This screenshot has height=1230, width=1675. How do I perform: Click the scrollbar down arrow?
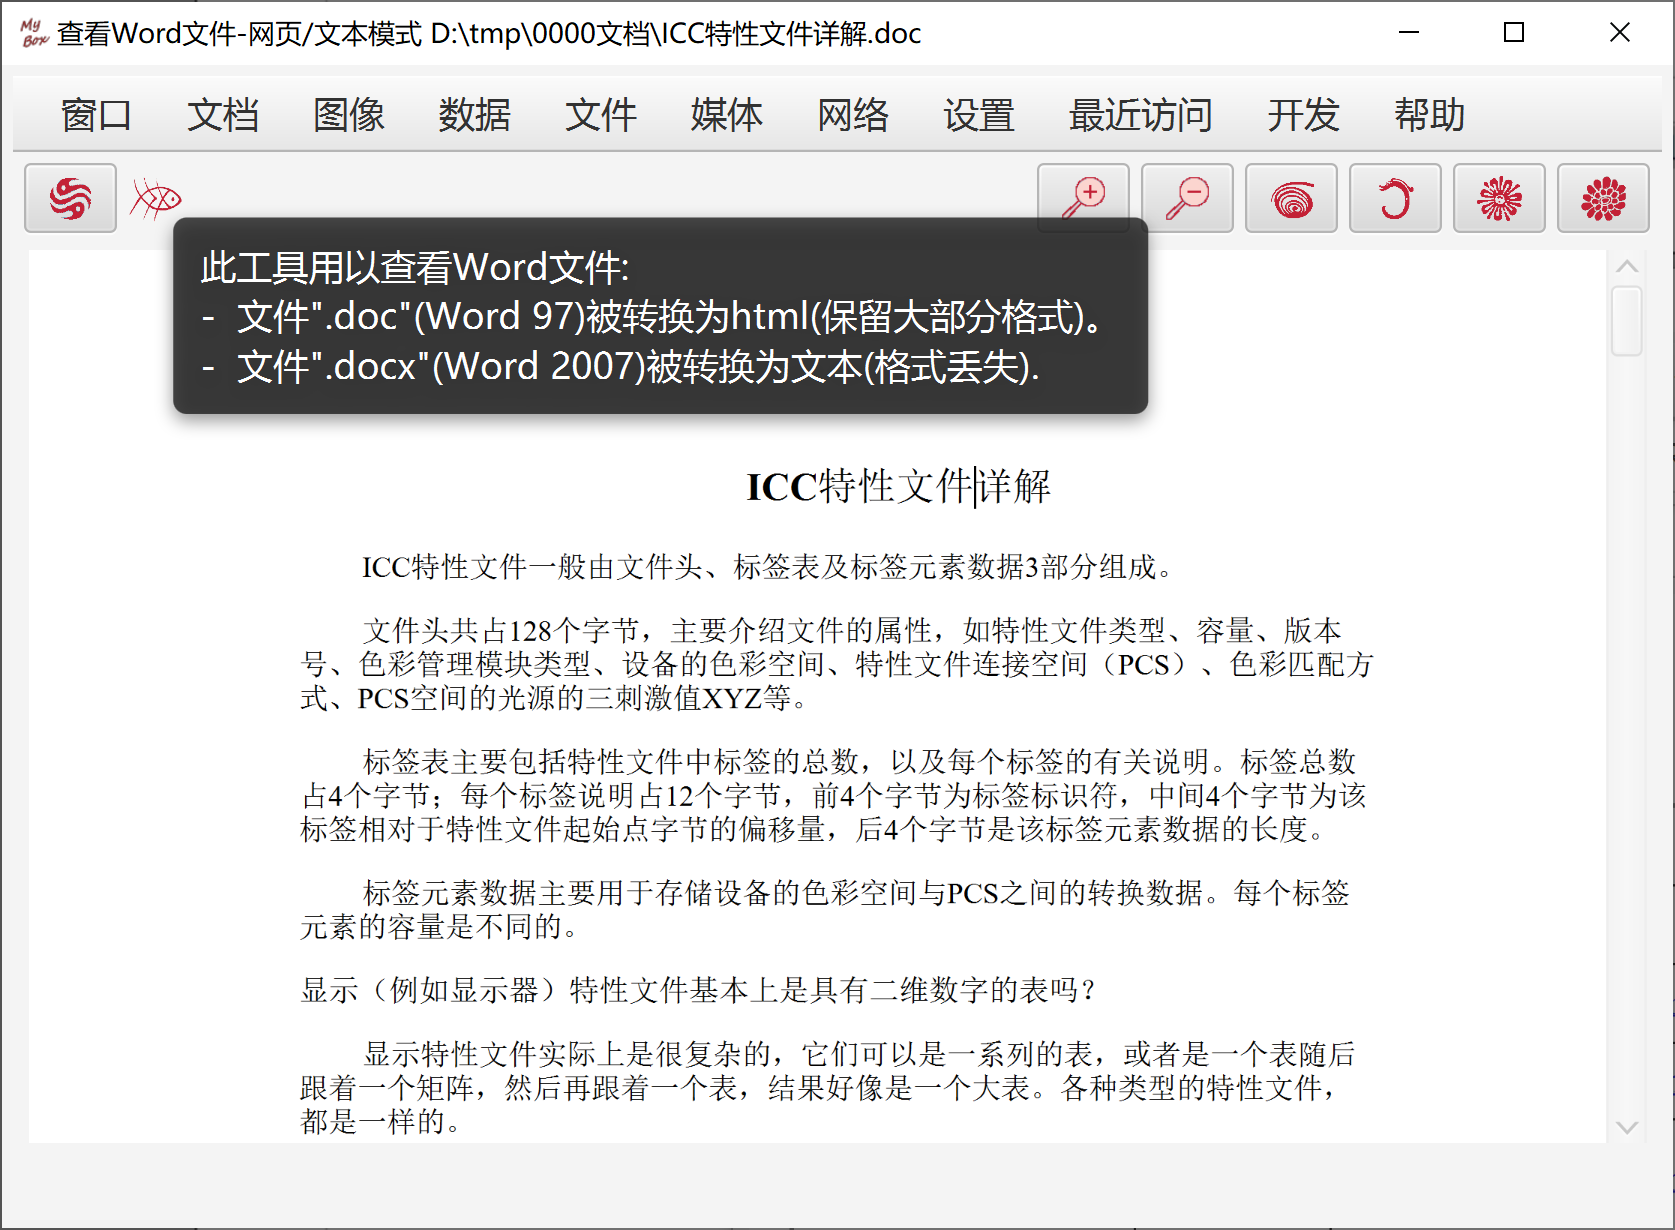(x=1627, y=1127)
